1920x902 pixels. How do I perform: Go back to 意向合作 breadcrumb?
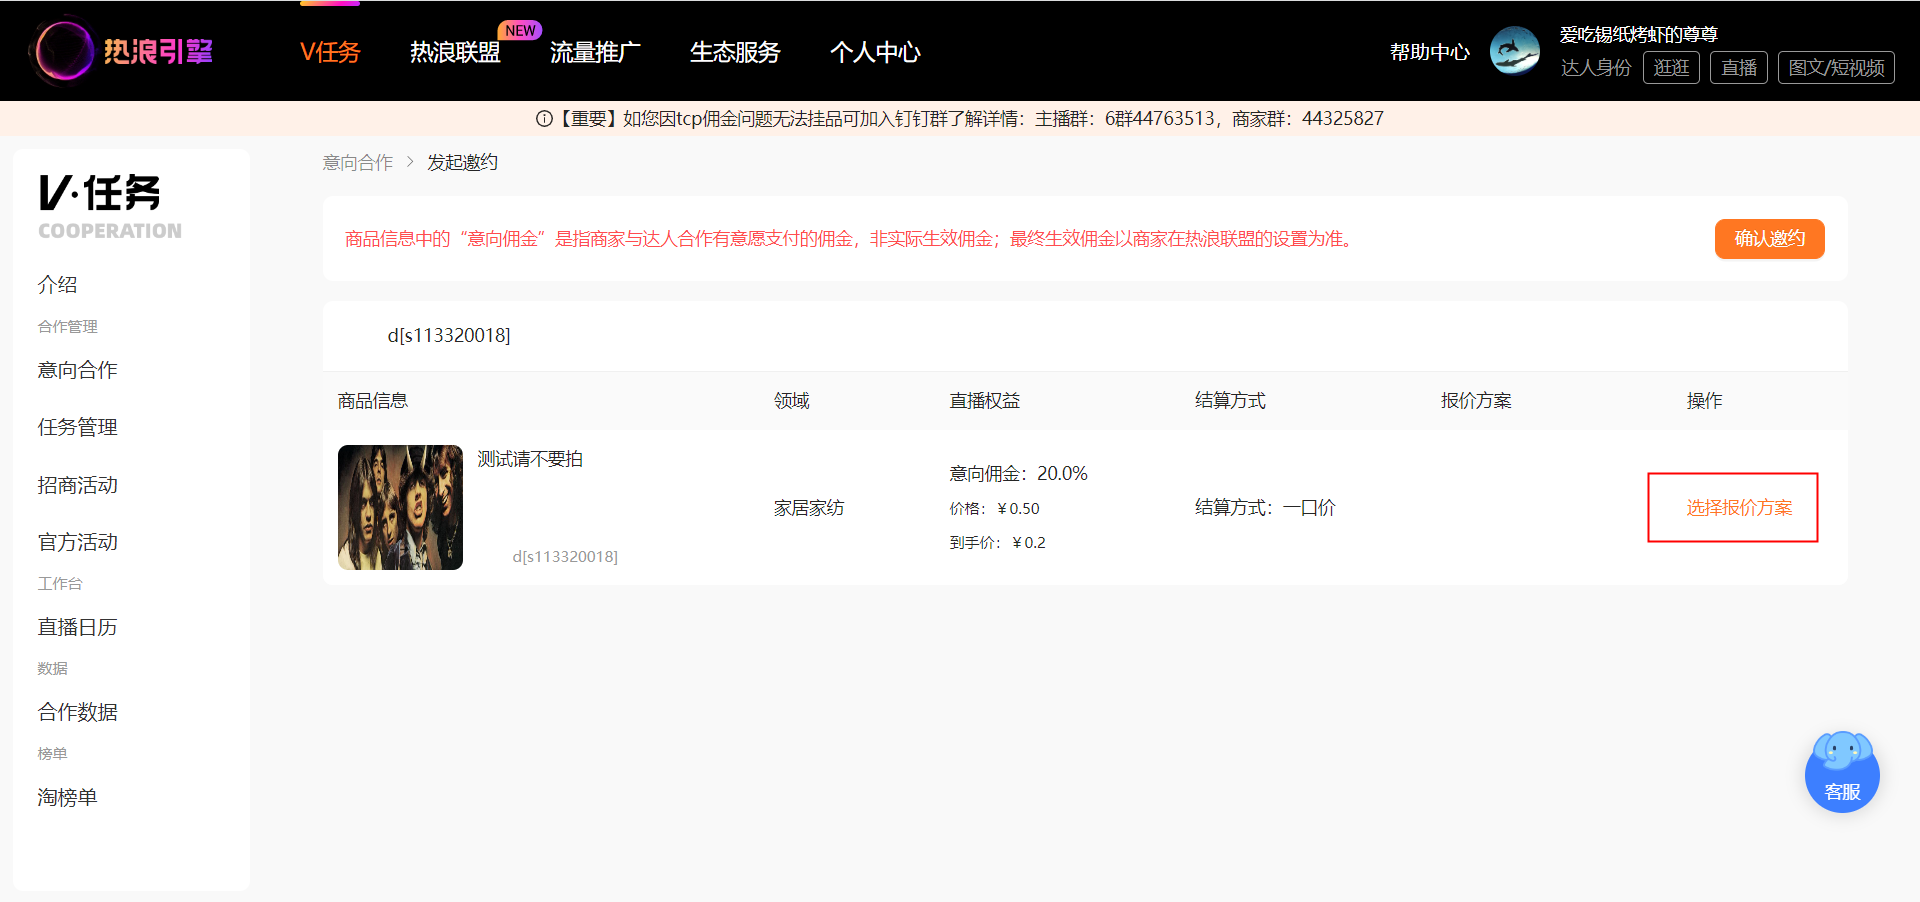point(357,162)
